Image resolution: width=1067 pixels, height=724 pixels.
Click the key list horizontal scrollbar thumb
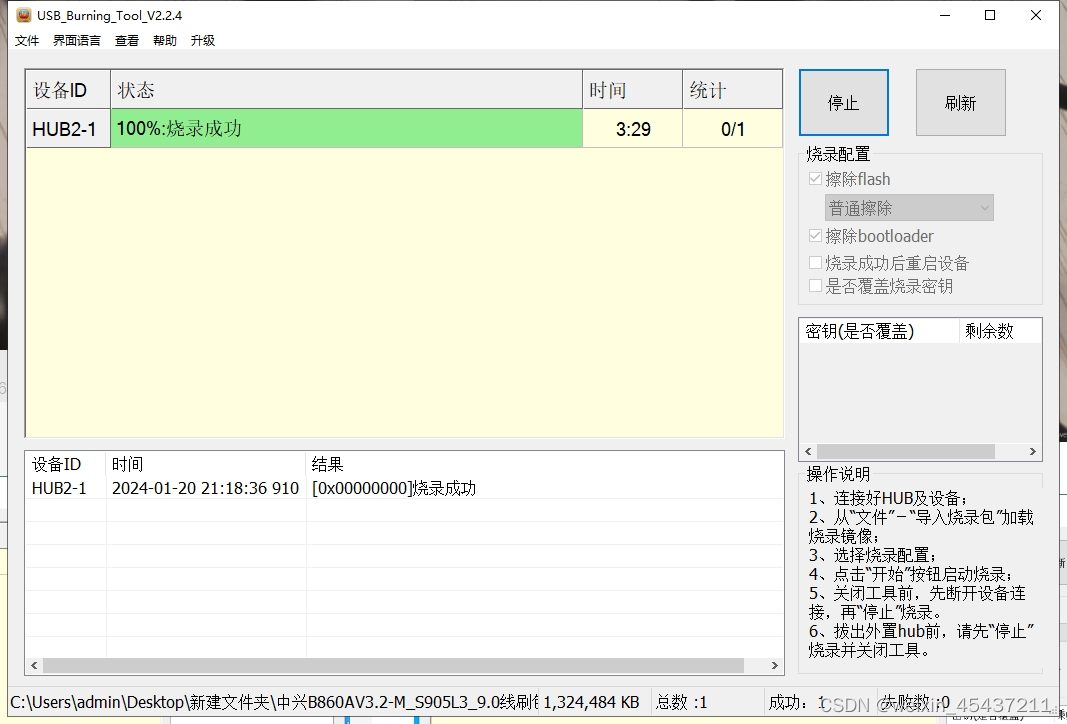906,452
